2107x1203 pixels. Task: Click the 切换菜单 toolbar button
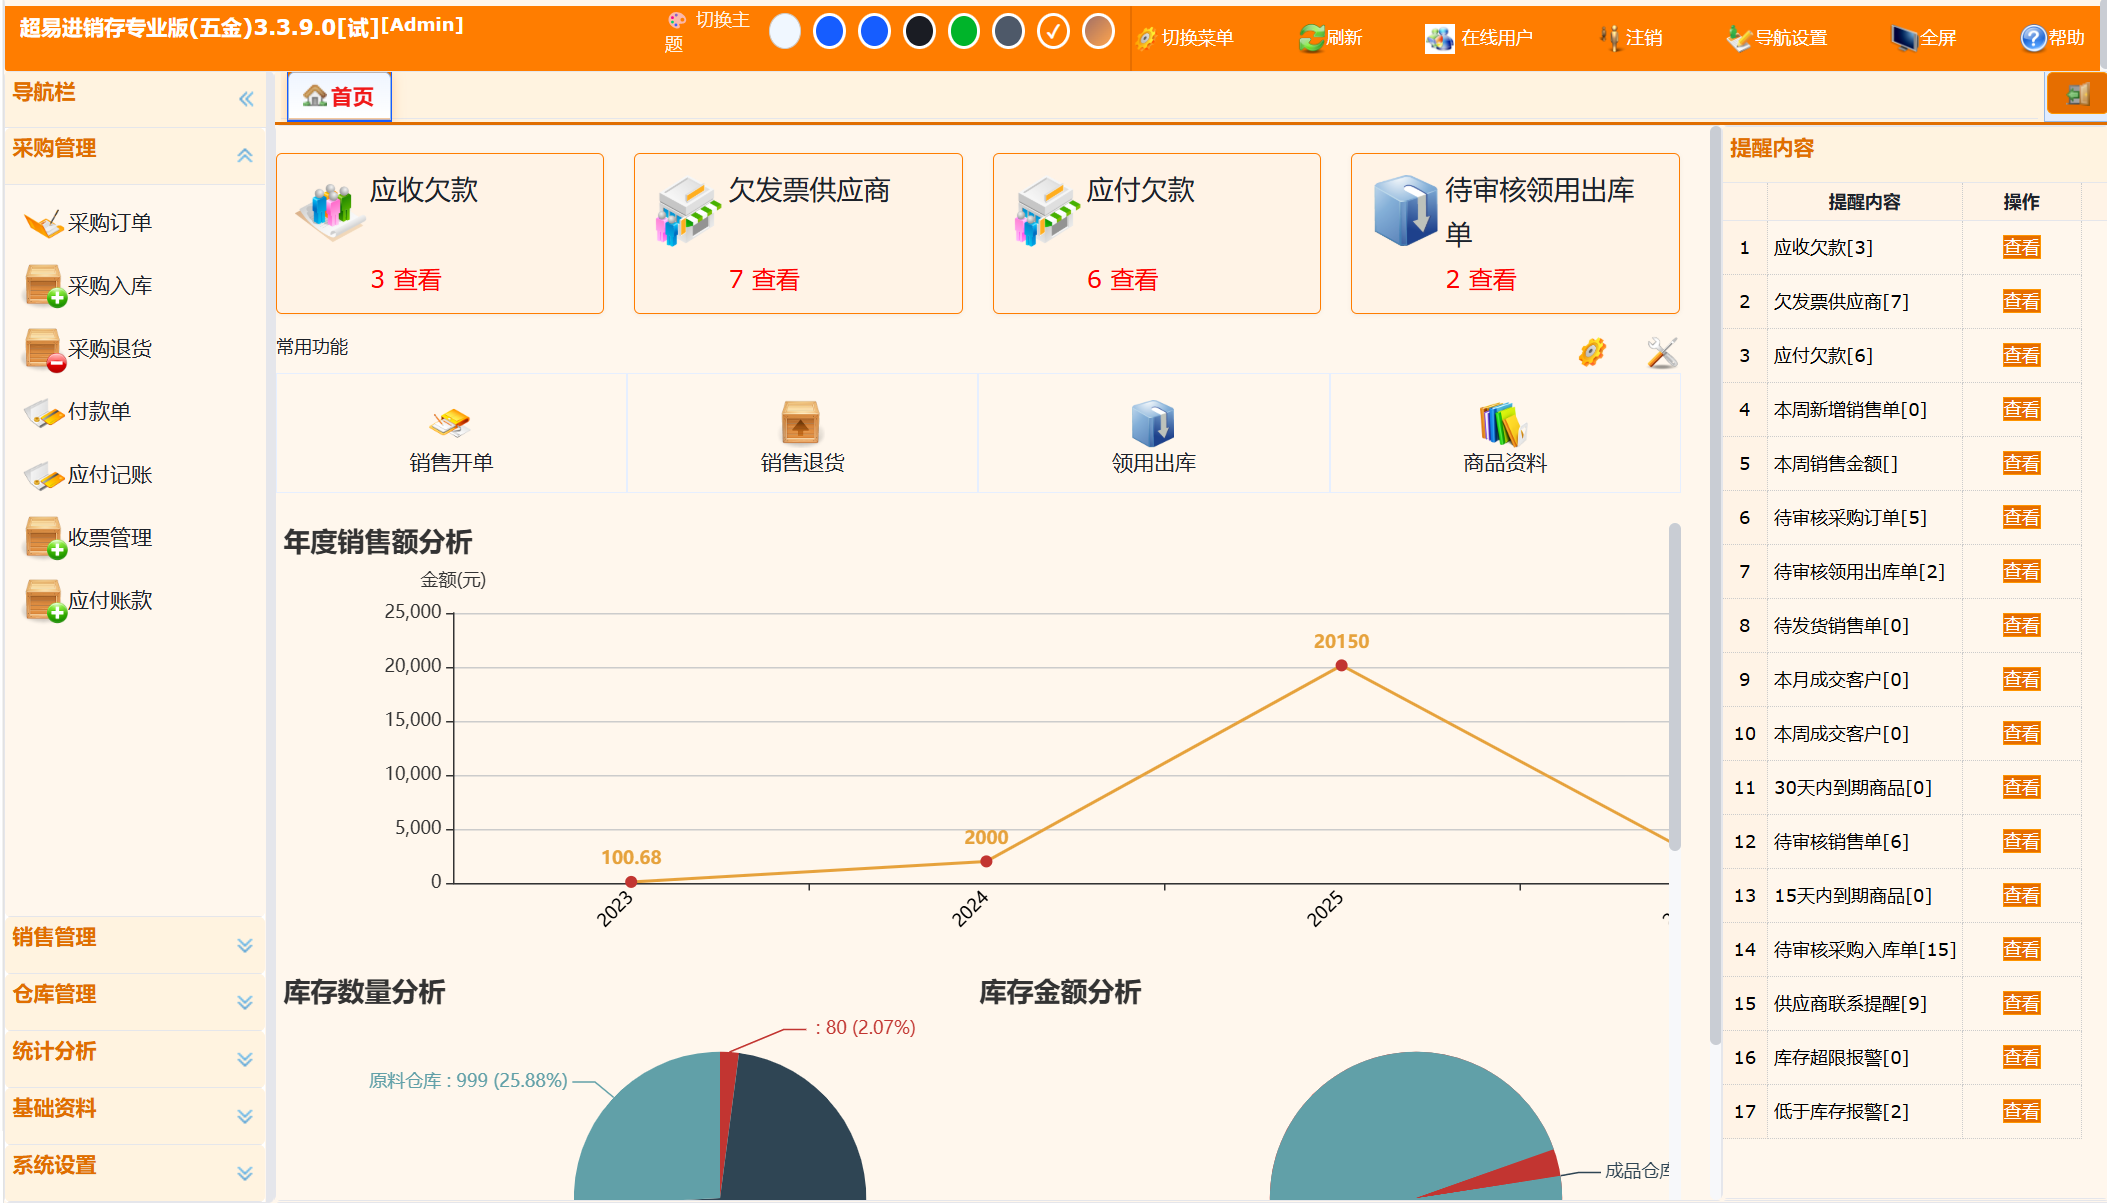[x=1185, y=38]
